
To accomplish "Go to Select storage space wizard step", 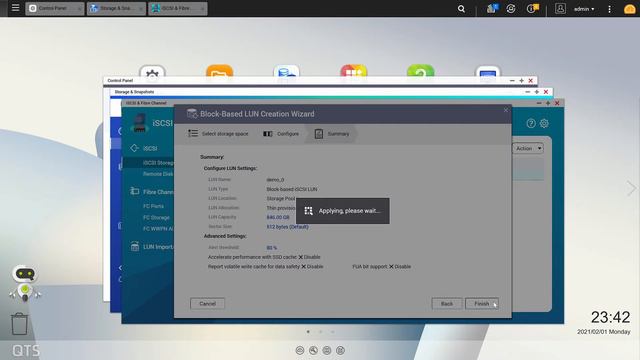I will point(218,133).
